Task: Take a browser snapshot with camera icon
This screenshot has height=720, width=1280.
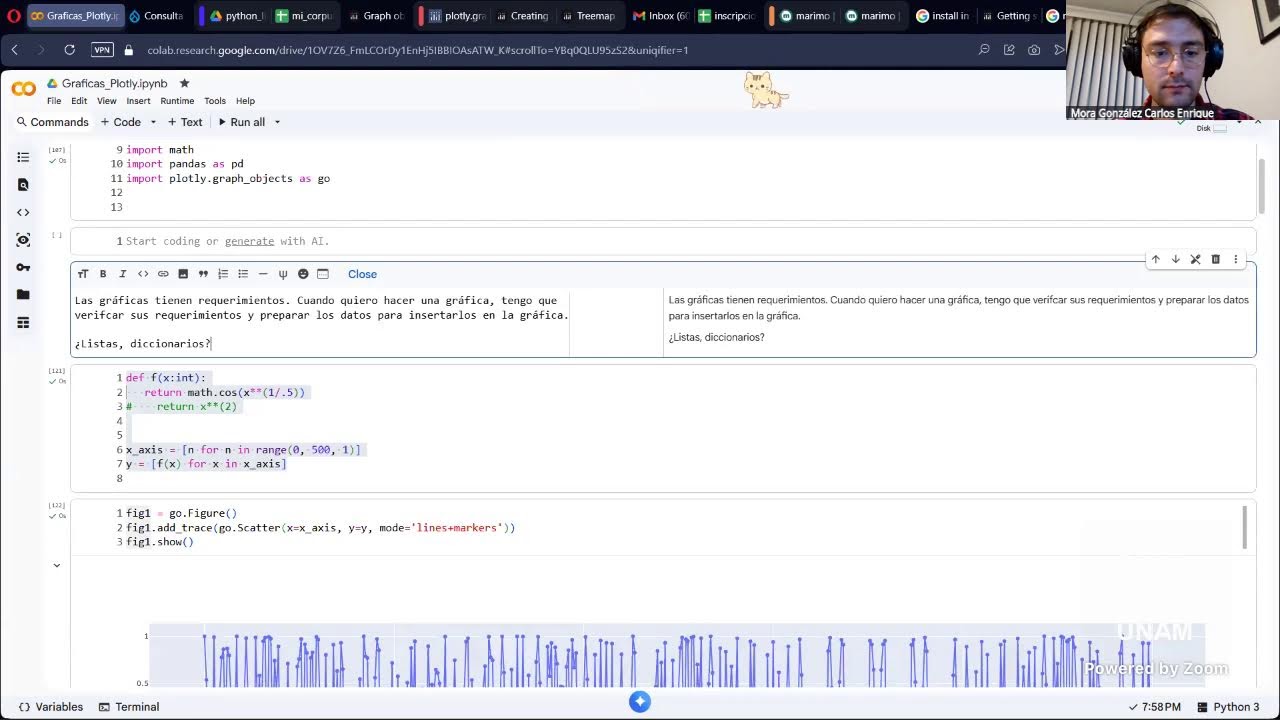Action: [x=1034, y=49]
